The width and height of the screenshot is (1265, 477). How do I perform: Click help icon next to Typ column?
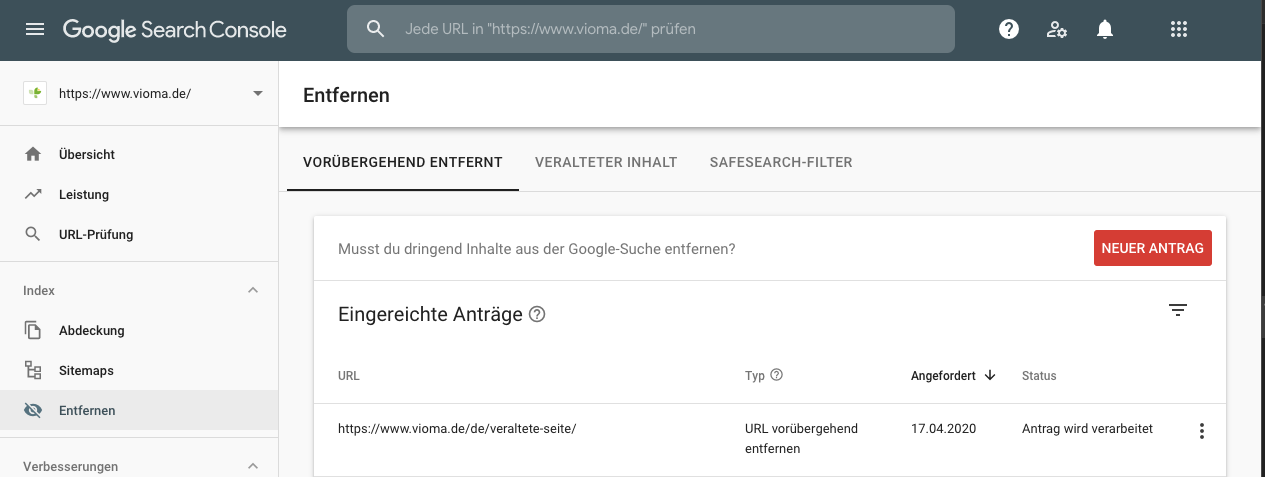click(x=776, y=376)
